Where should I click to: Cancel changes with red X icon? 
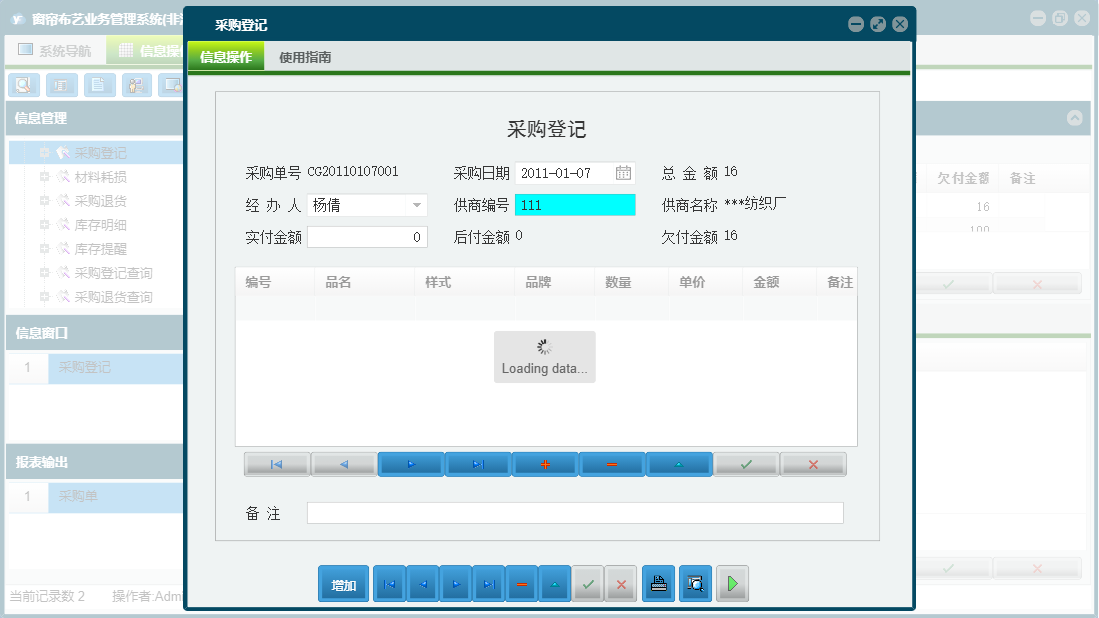813,464
